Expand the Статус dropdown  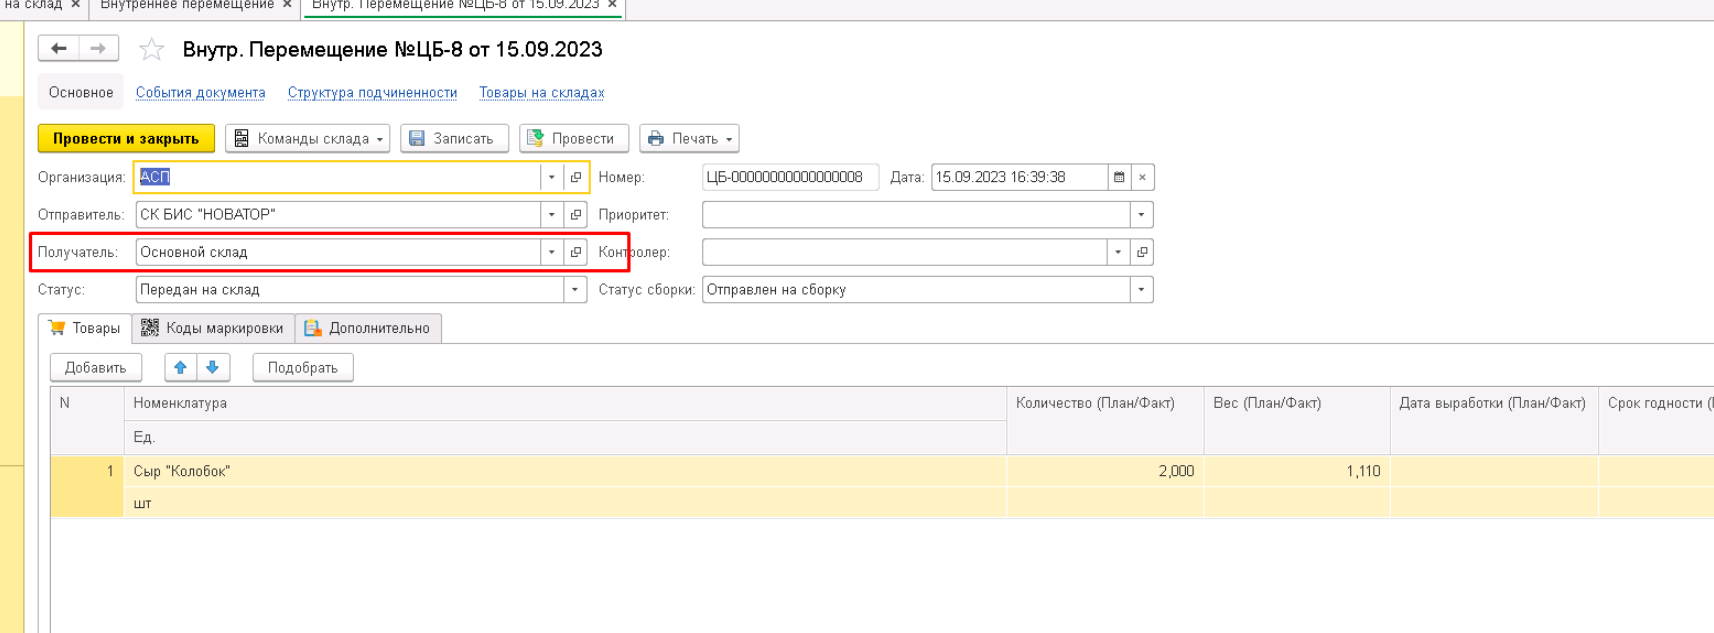pos(575,290)
